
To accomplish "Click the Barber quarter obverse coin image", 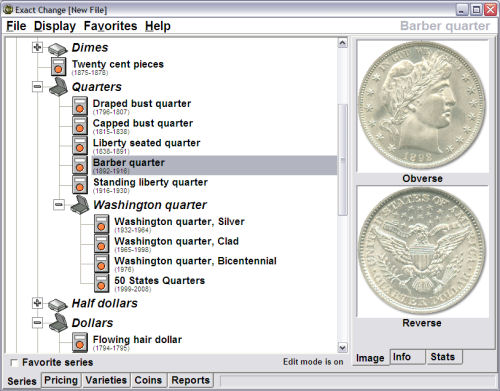I will tap(422, 105).
